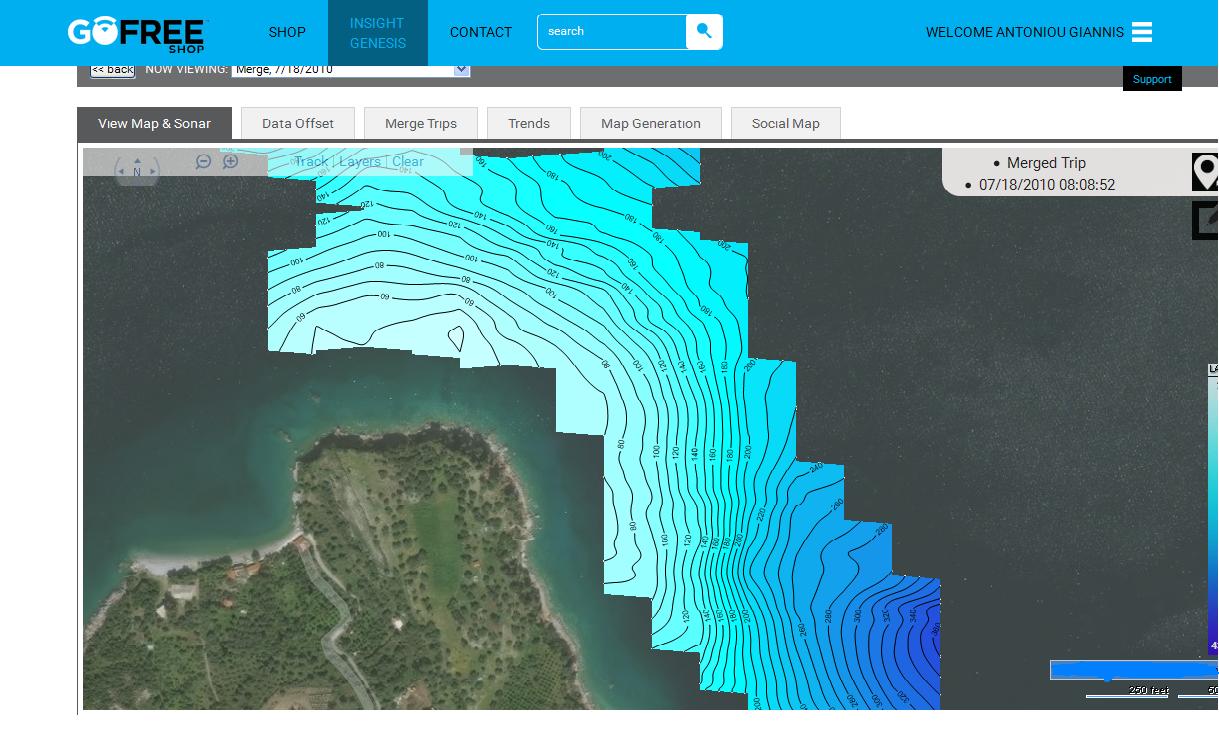The height and width of the screenshot is (755, 1219).
Task: Zoom out the map with the minus magnifier
Action: 203,161
